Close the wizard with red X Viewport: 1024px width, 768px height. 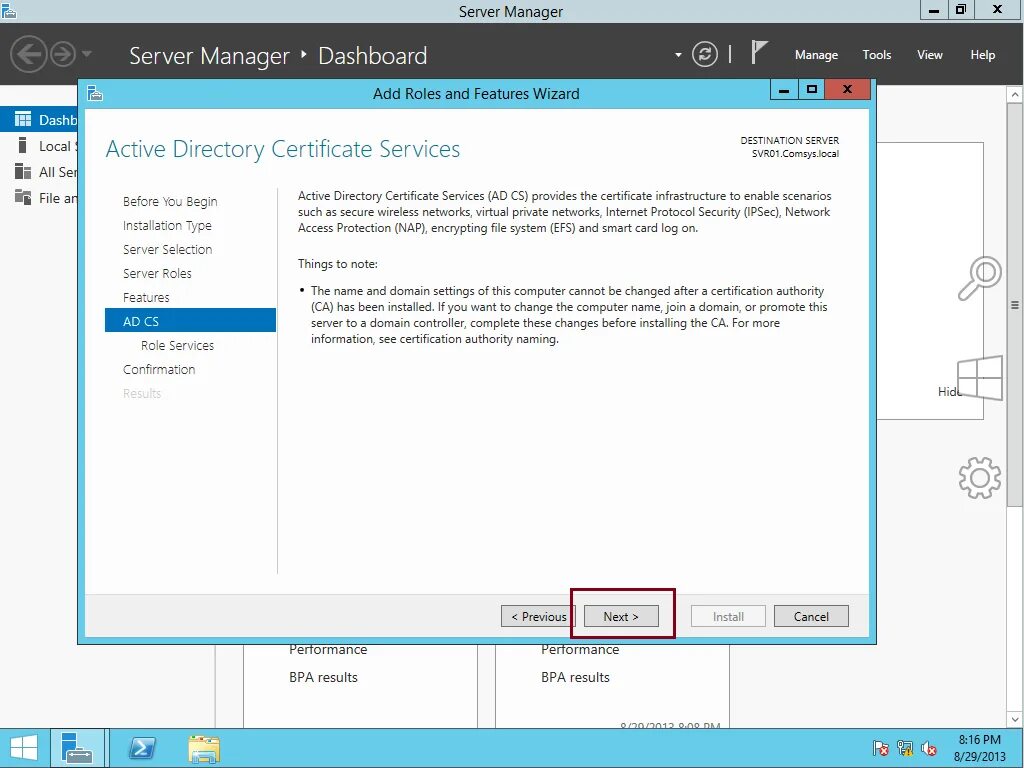pyautogui.click(x=847, y=89)
